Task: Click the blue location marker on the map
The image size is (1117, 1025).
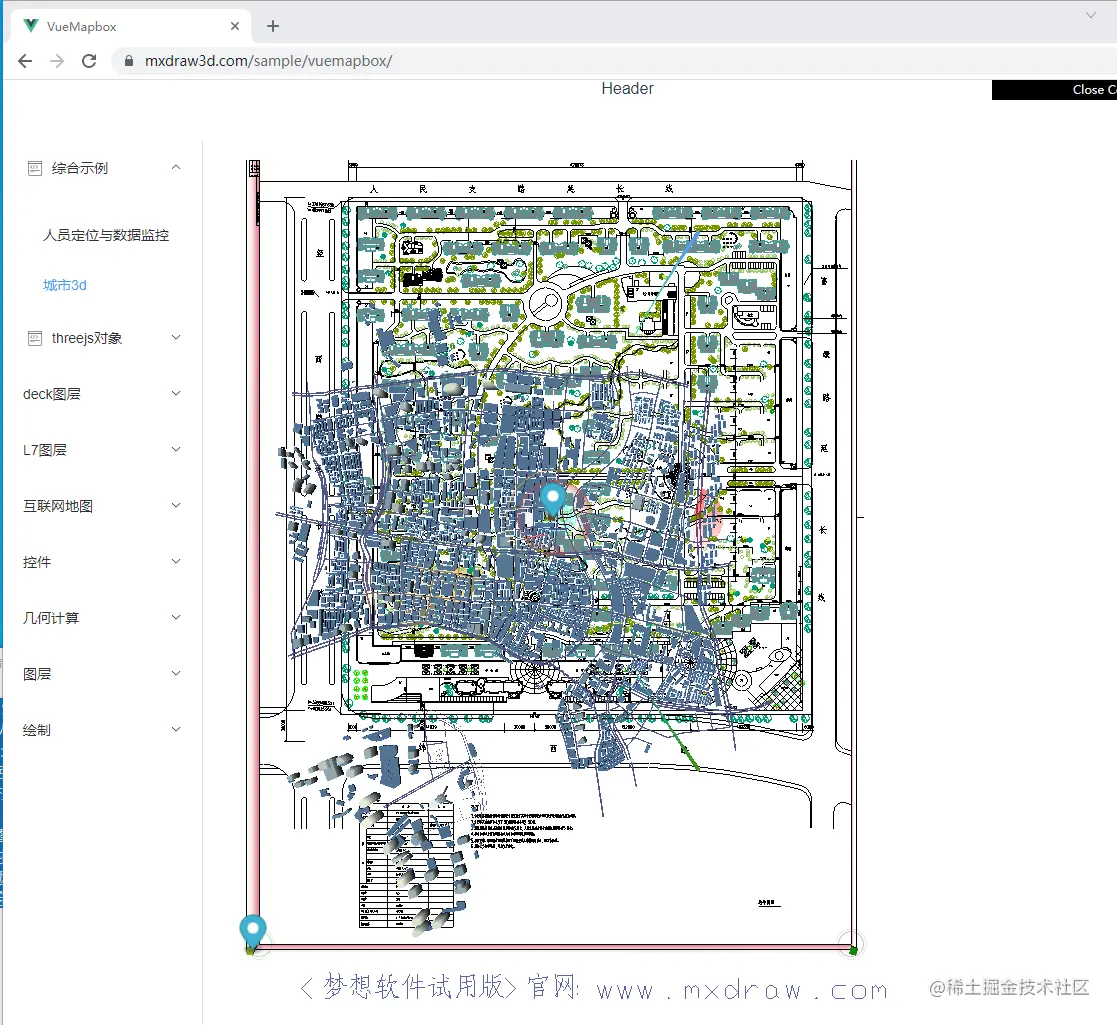Action: [552, 498]
